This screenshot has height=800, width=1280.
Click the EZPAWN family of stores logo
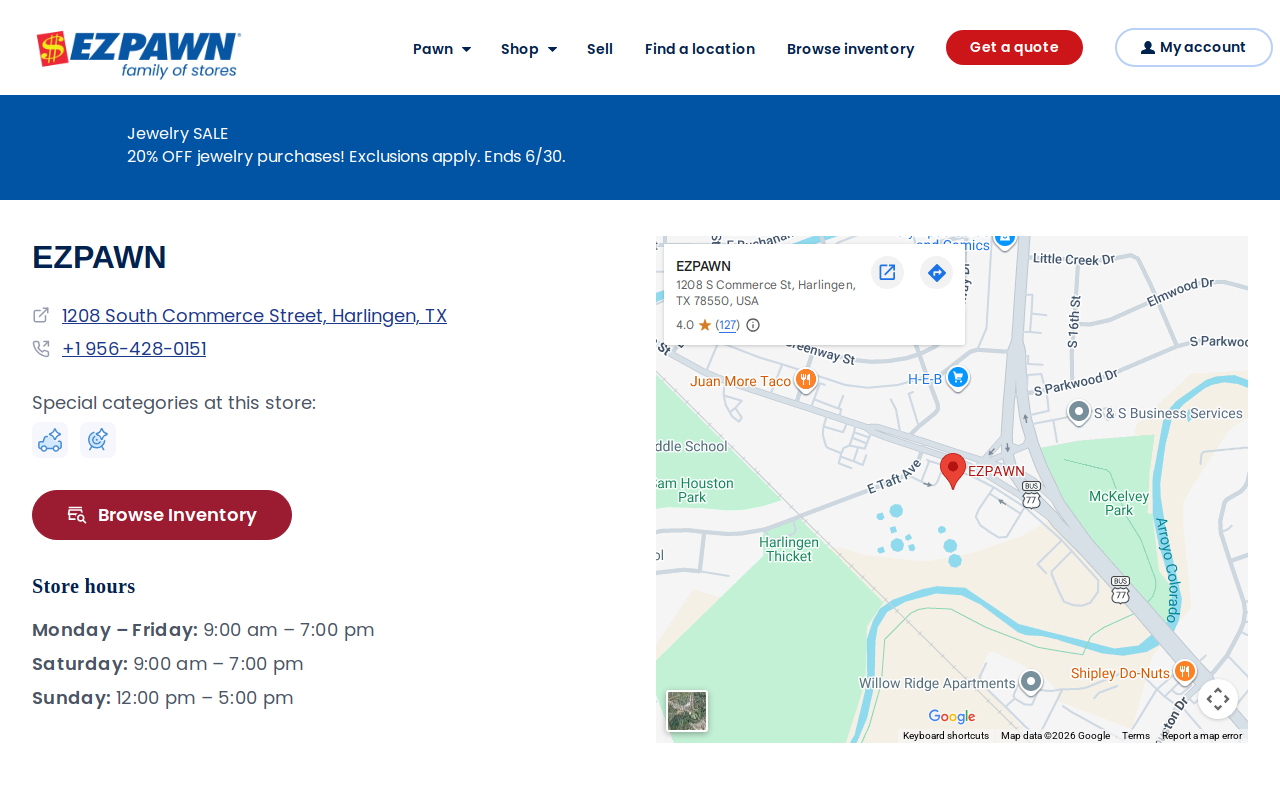[138, 54]
